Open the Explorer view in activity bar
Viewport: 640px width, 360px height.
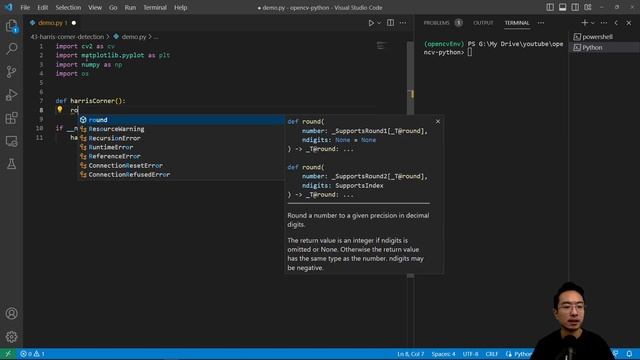[x=11, y=26]
